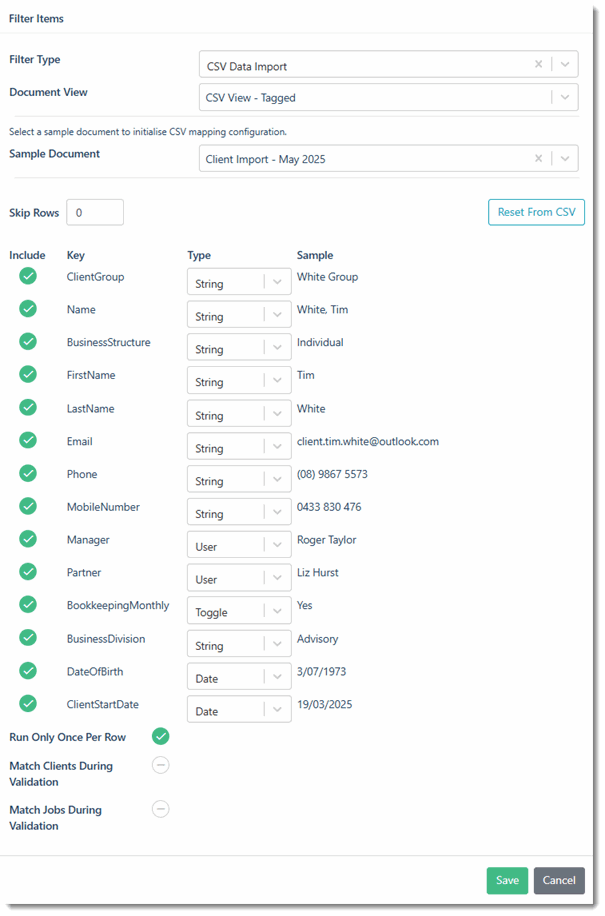Untick the Name include checkmark
605x916 pixels.
coord(28,308)
